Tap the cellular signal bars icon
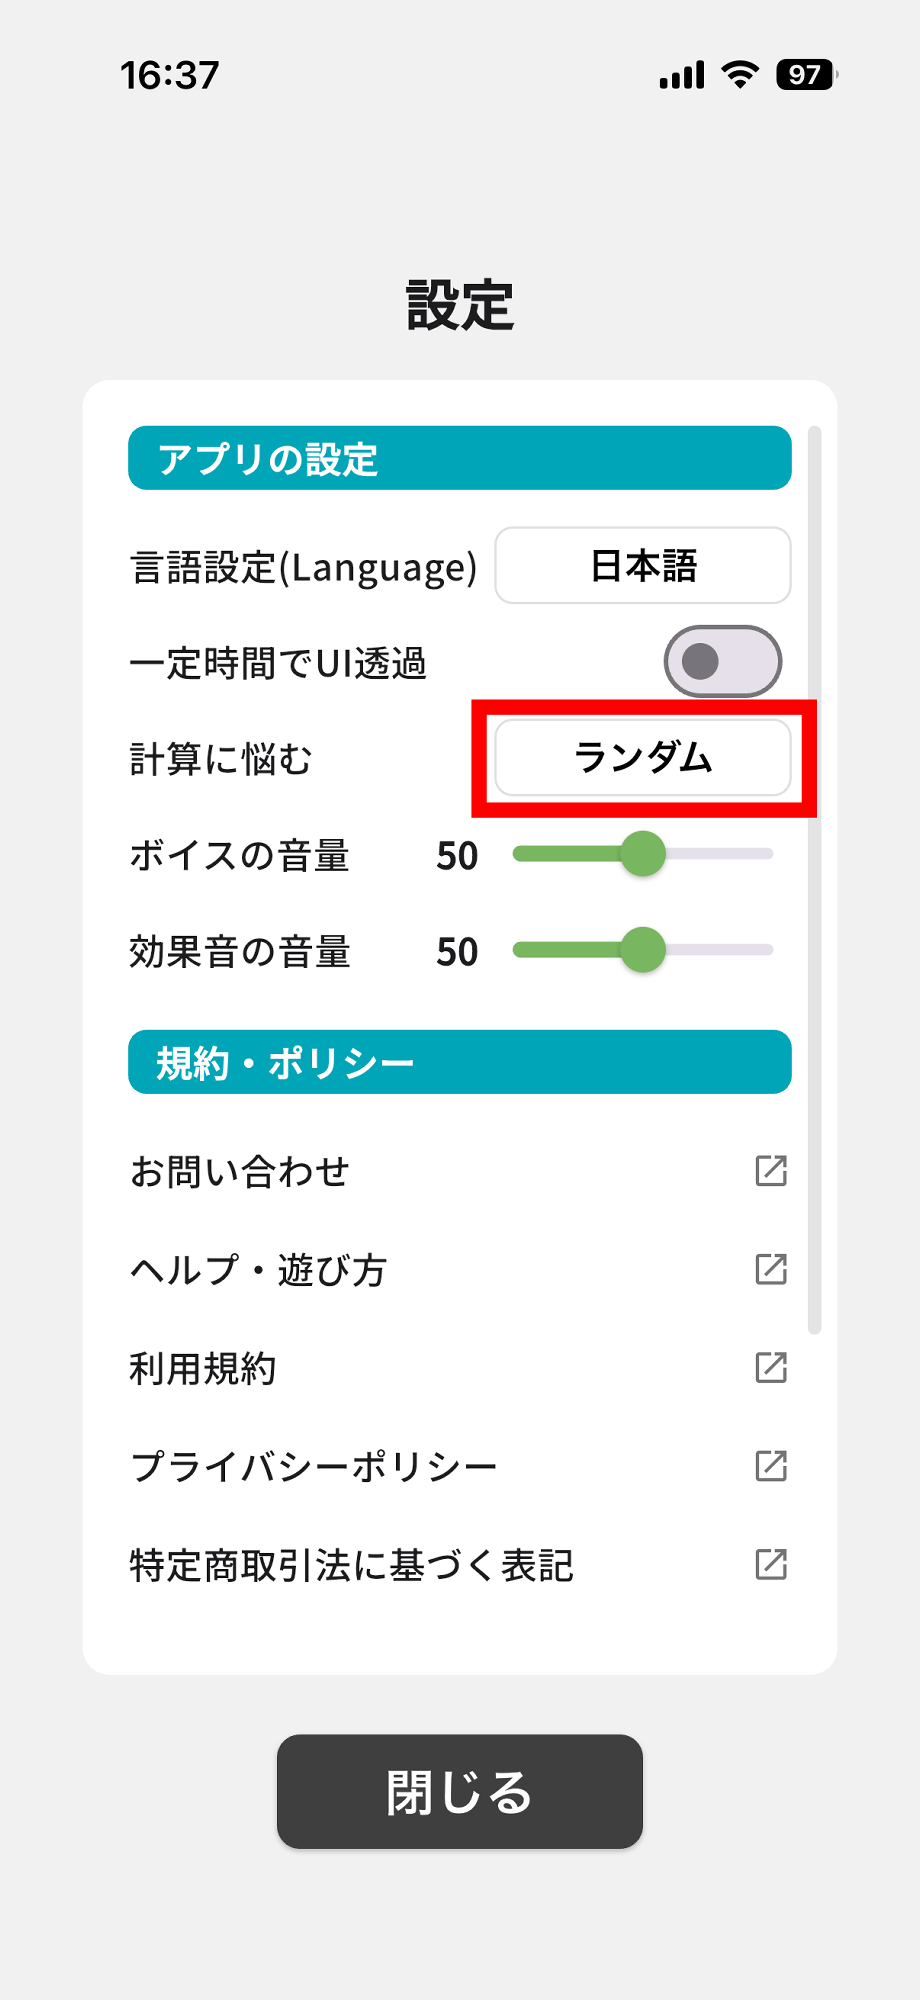This screenshot has height=2000, width=920. (x=682, y=75)
